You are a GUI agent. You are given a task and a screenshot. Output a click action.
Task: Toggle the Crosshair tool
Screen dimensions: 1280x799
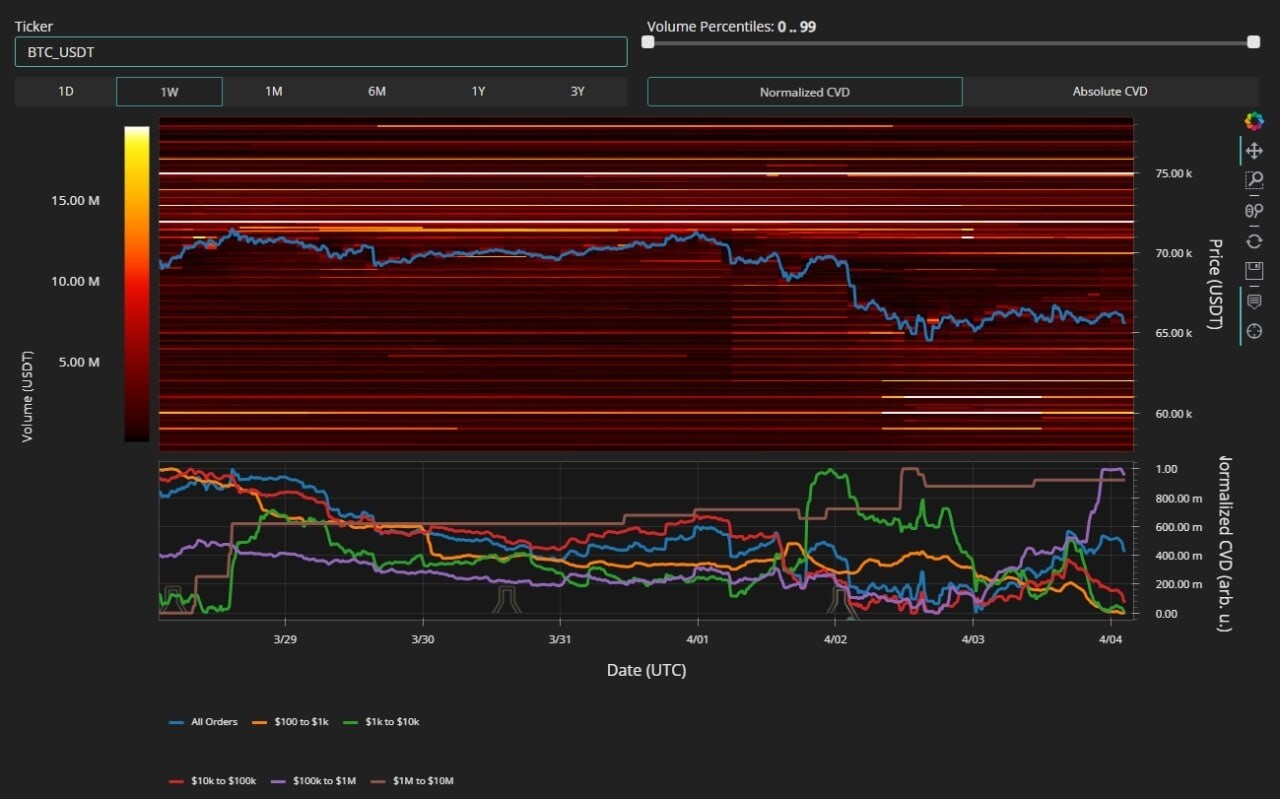1253,331
